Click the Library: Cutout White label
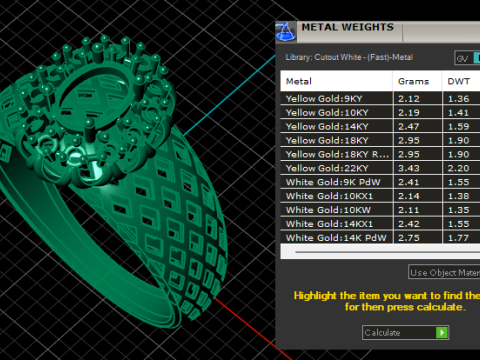The image size is (480, 360). tap(349, 57)
